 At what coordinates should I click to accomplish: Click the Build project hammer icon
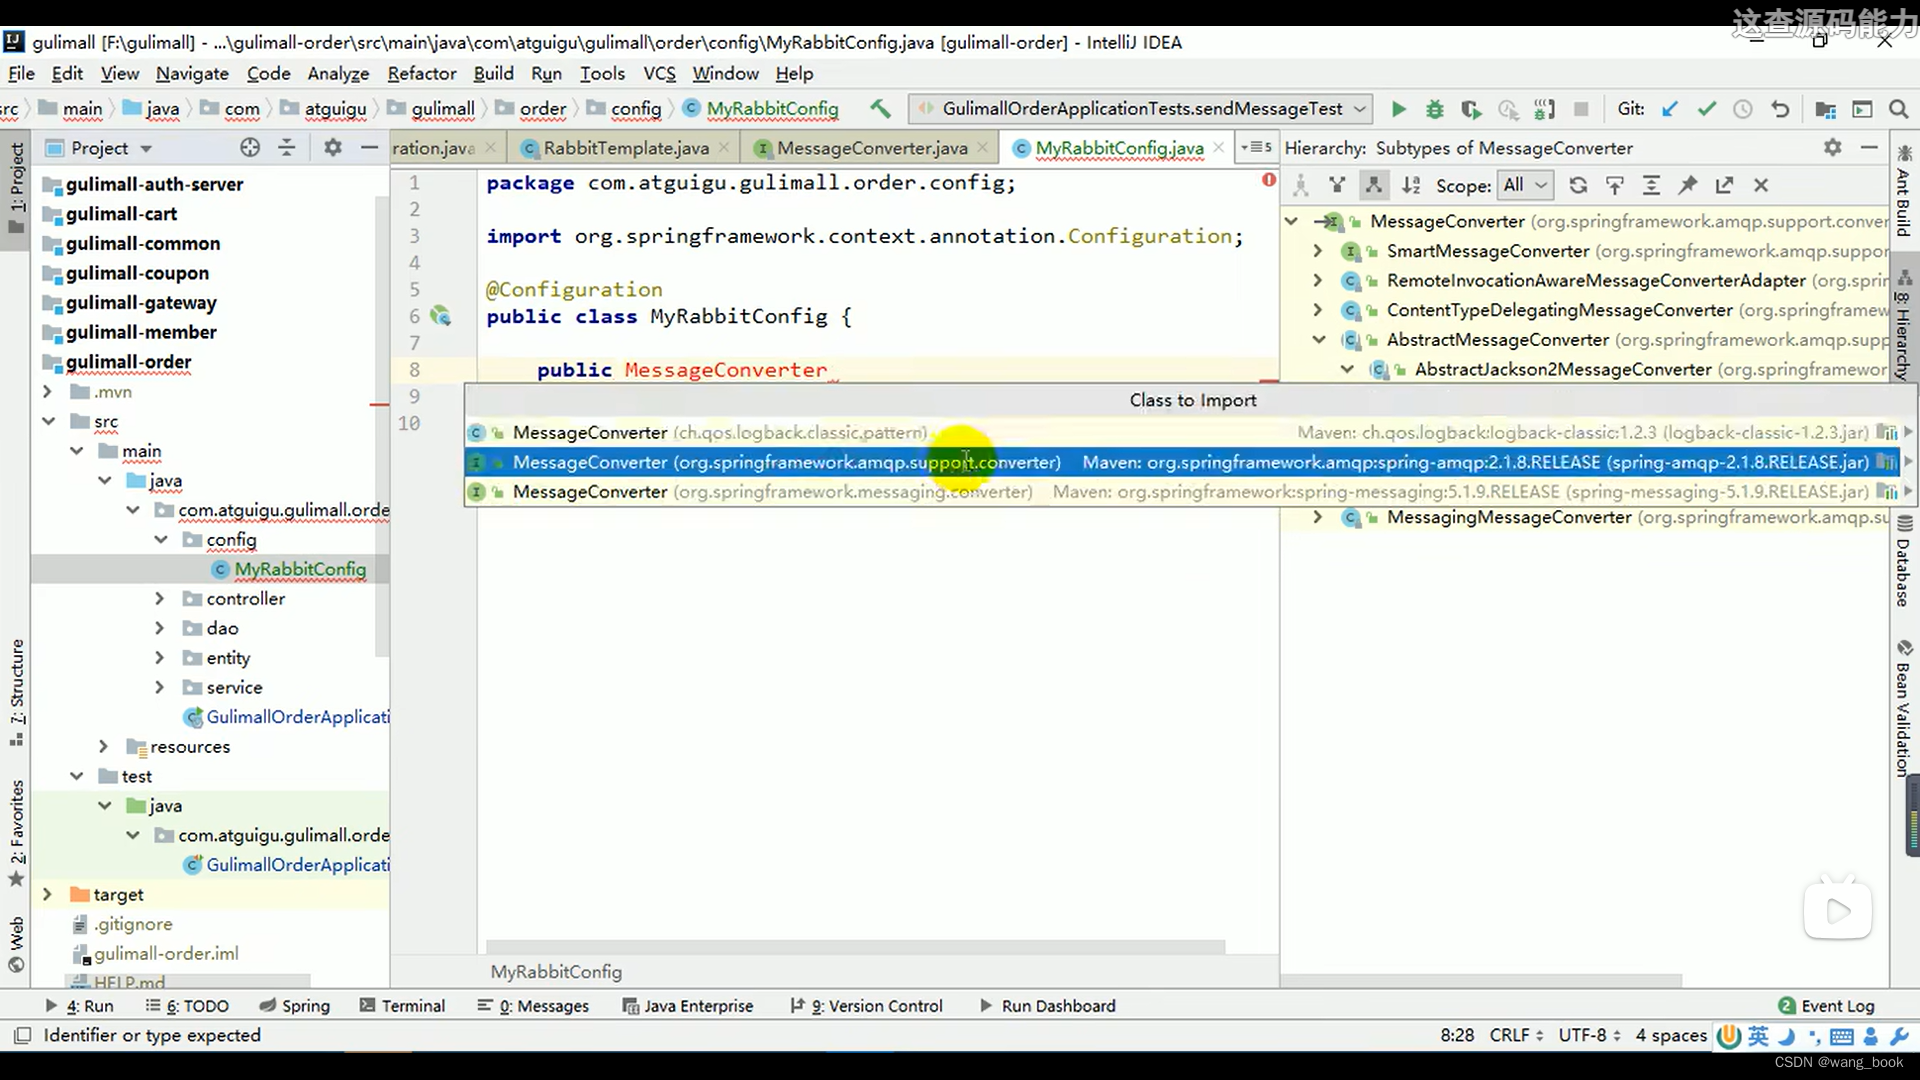tap(880, 109)
